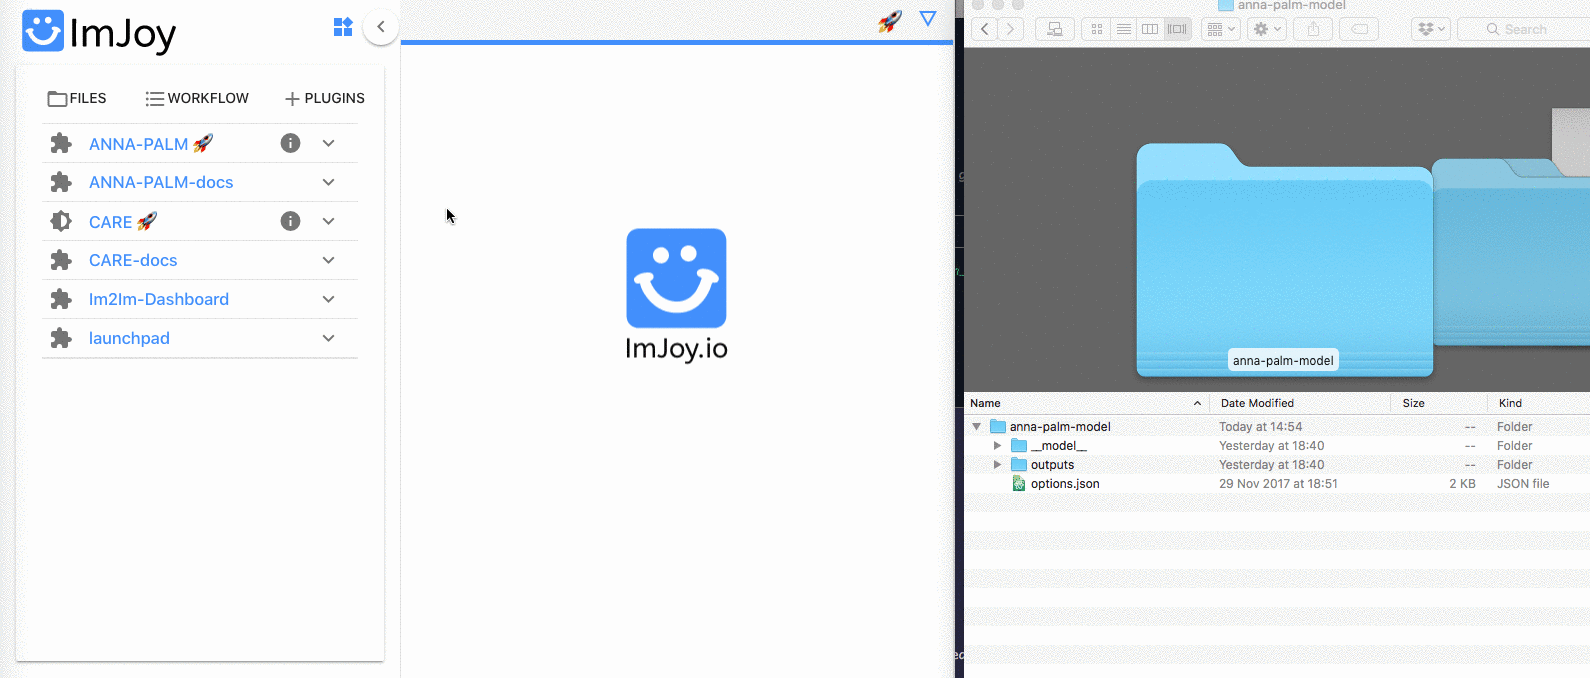Viewport: 1590px width, 678px height.
Task: Click the rocket icon in the top bar
Action: tap(890, 21)
